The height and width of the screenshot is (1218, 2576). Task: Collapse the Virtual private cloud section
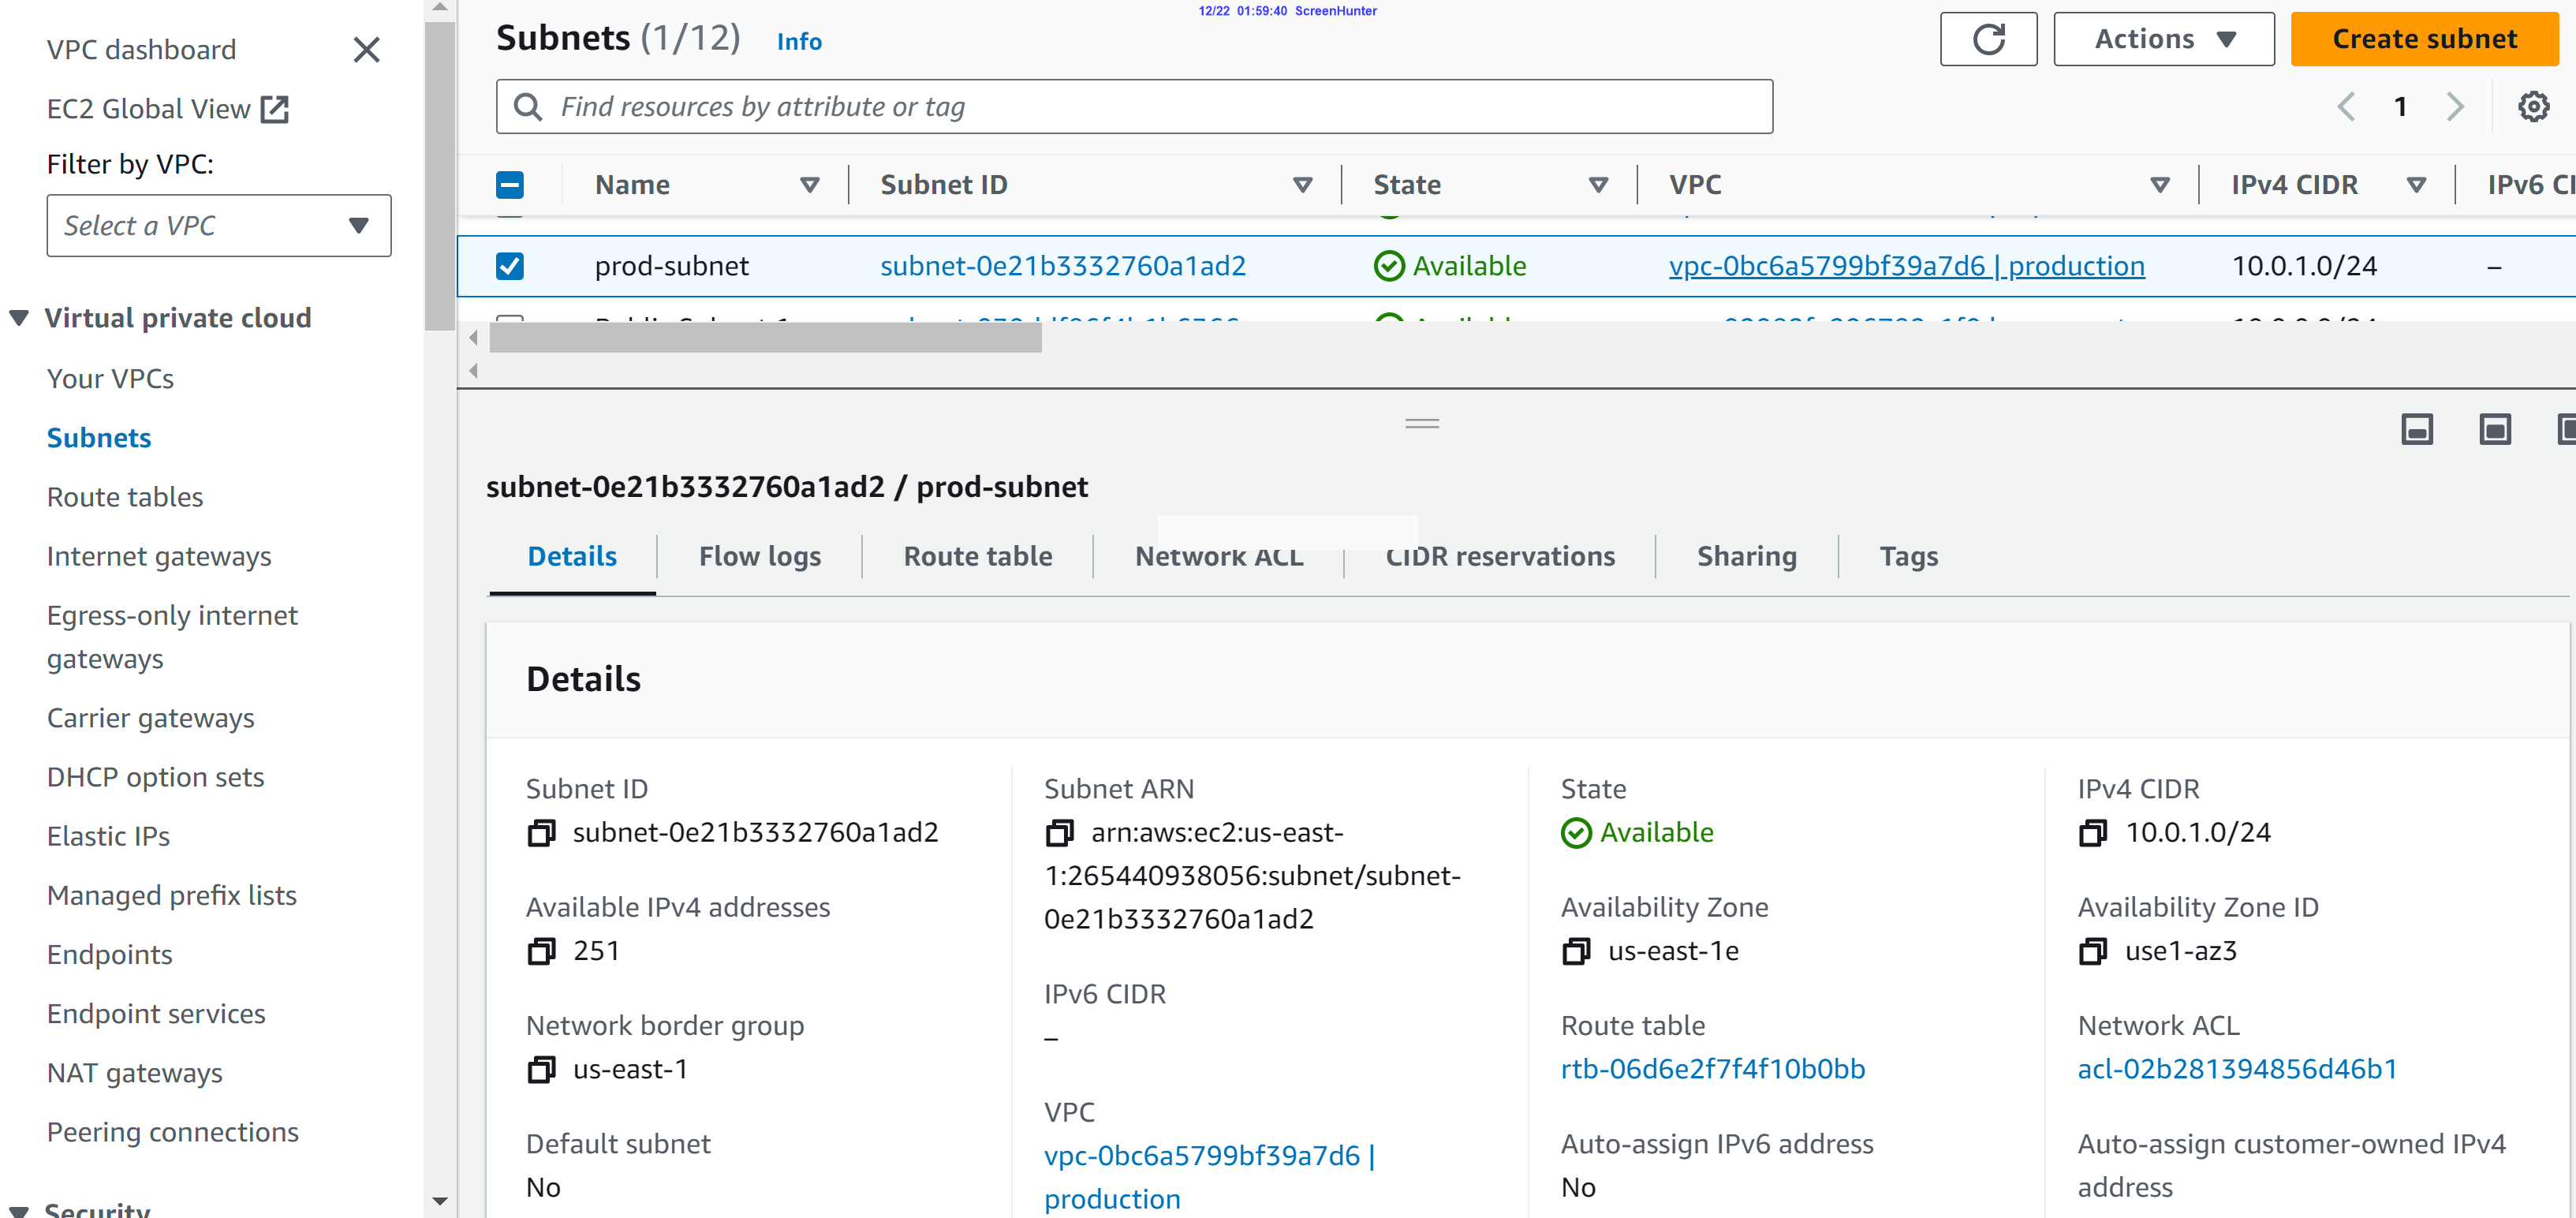click(18, 318)
